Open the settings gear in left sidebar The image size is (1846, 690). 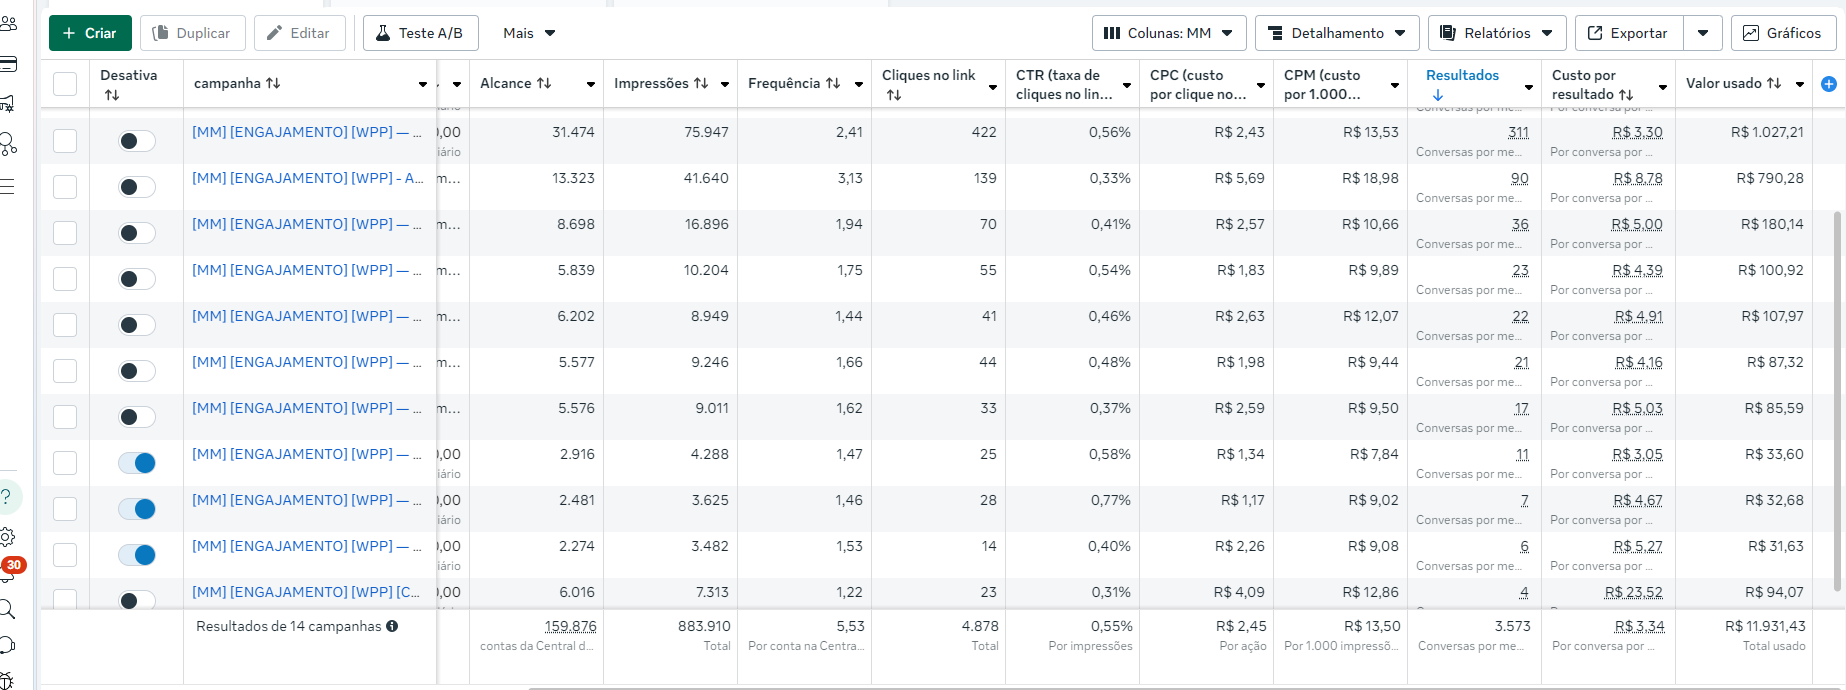pos(7,536)
